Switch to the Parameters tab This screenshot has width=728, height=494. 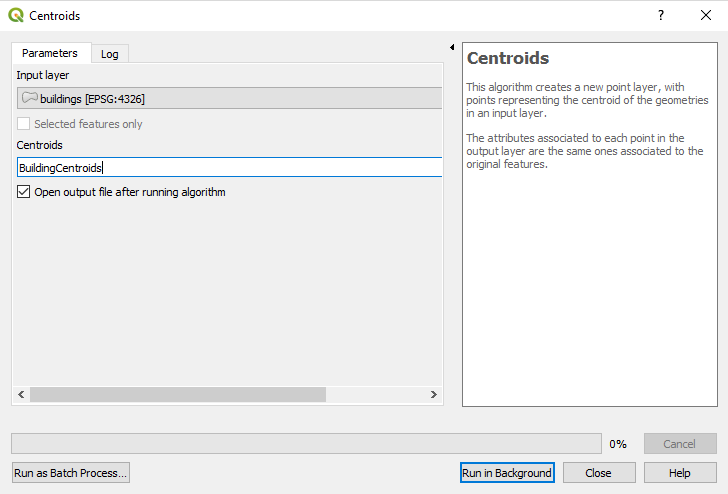pos(50,53)
